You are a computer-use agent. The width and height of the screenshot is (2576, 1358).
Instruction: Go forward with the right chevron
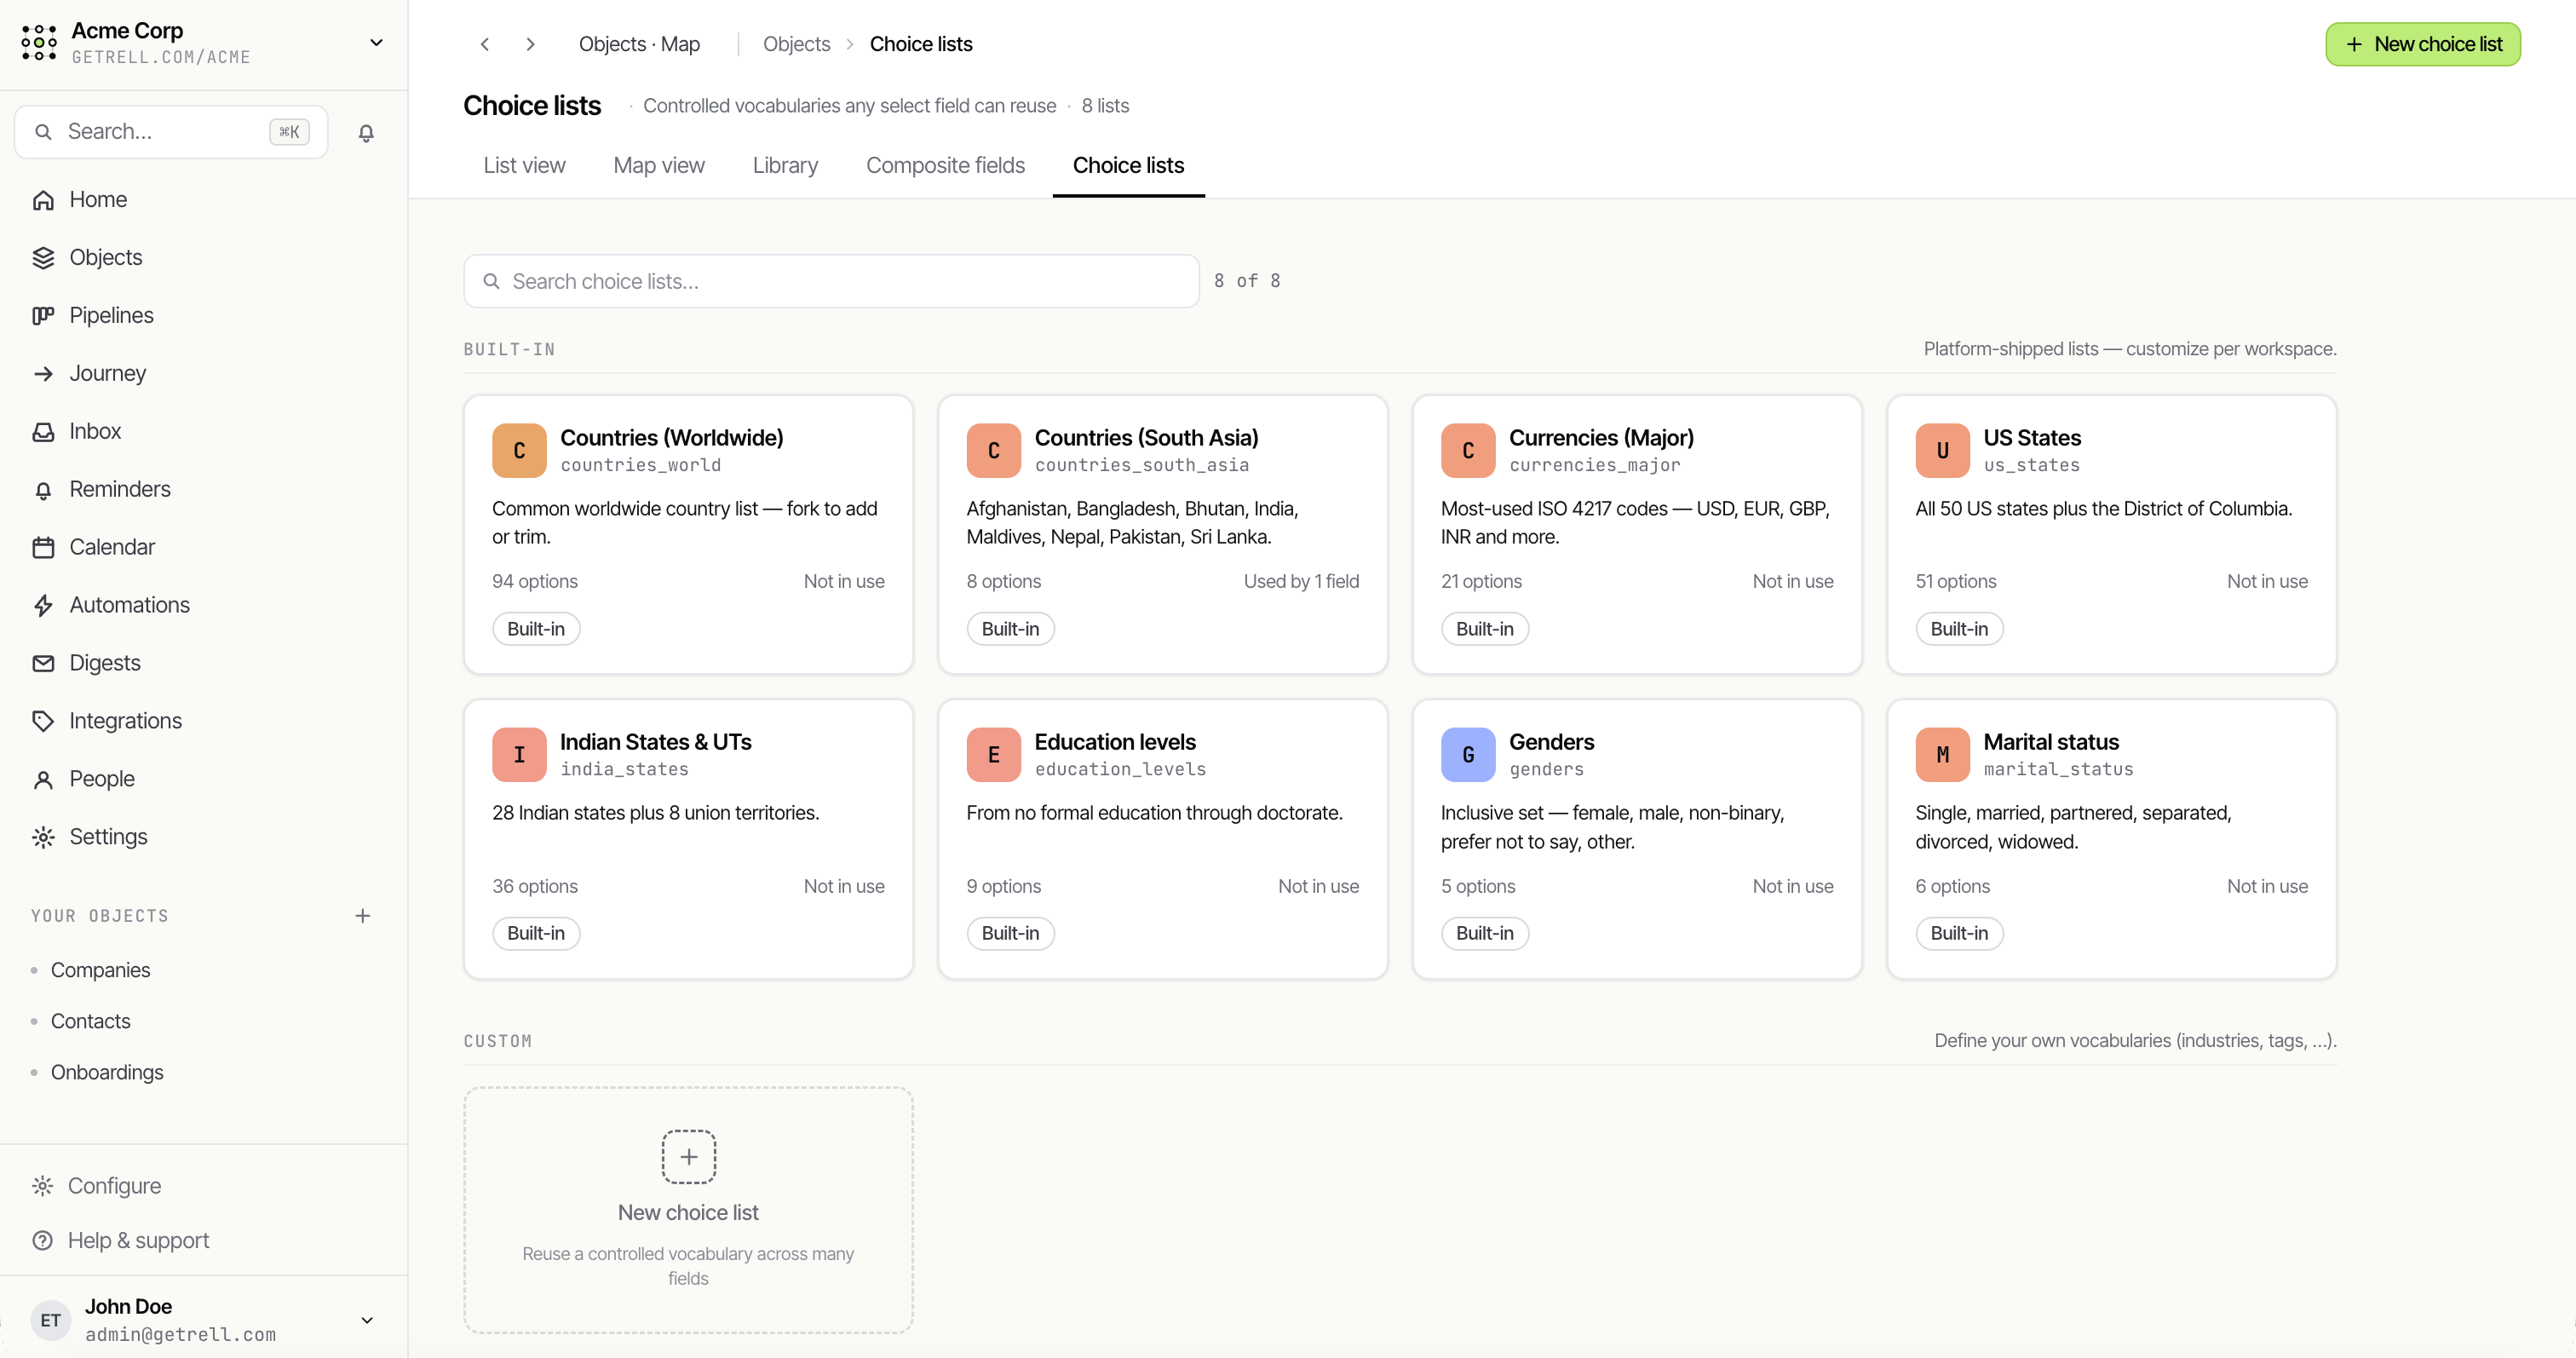coord(531,44)
